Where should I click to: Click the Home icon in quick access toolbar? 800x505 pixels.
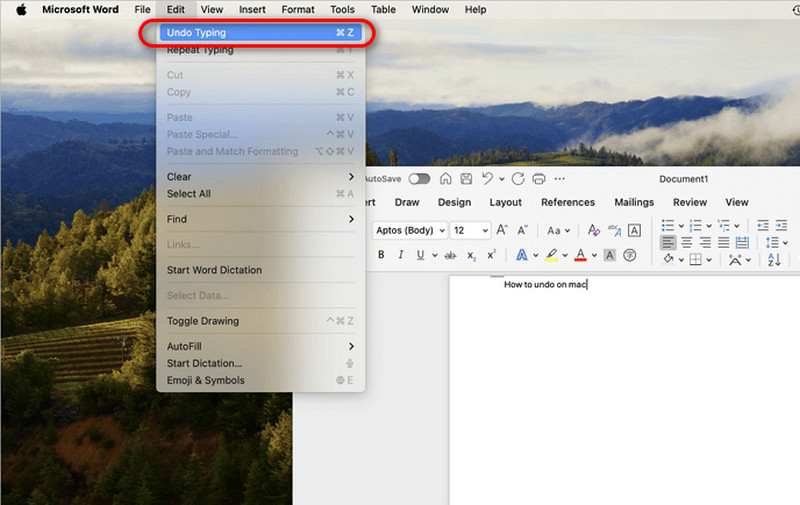point(445,179)
